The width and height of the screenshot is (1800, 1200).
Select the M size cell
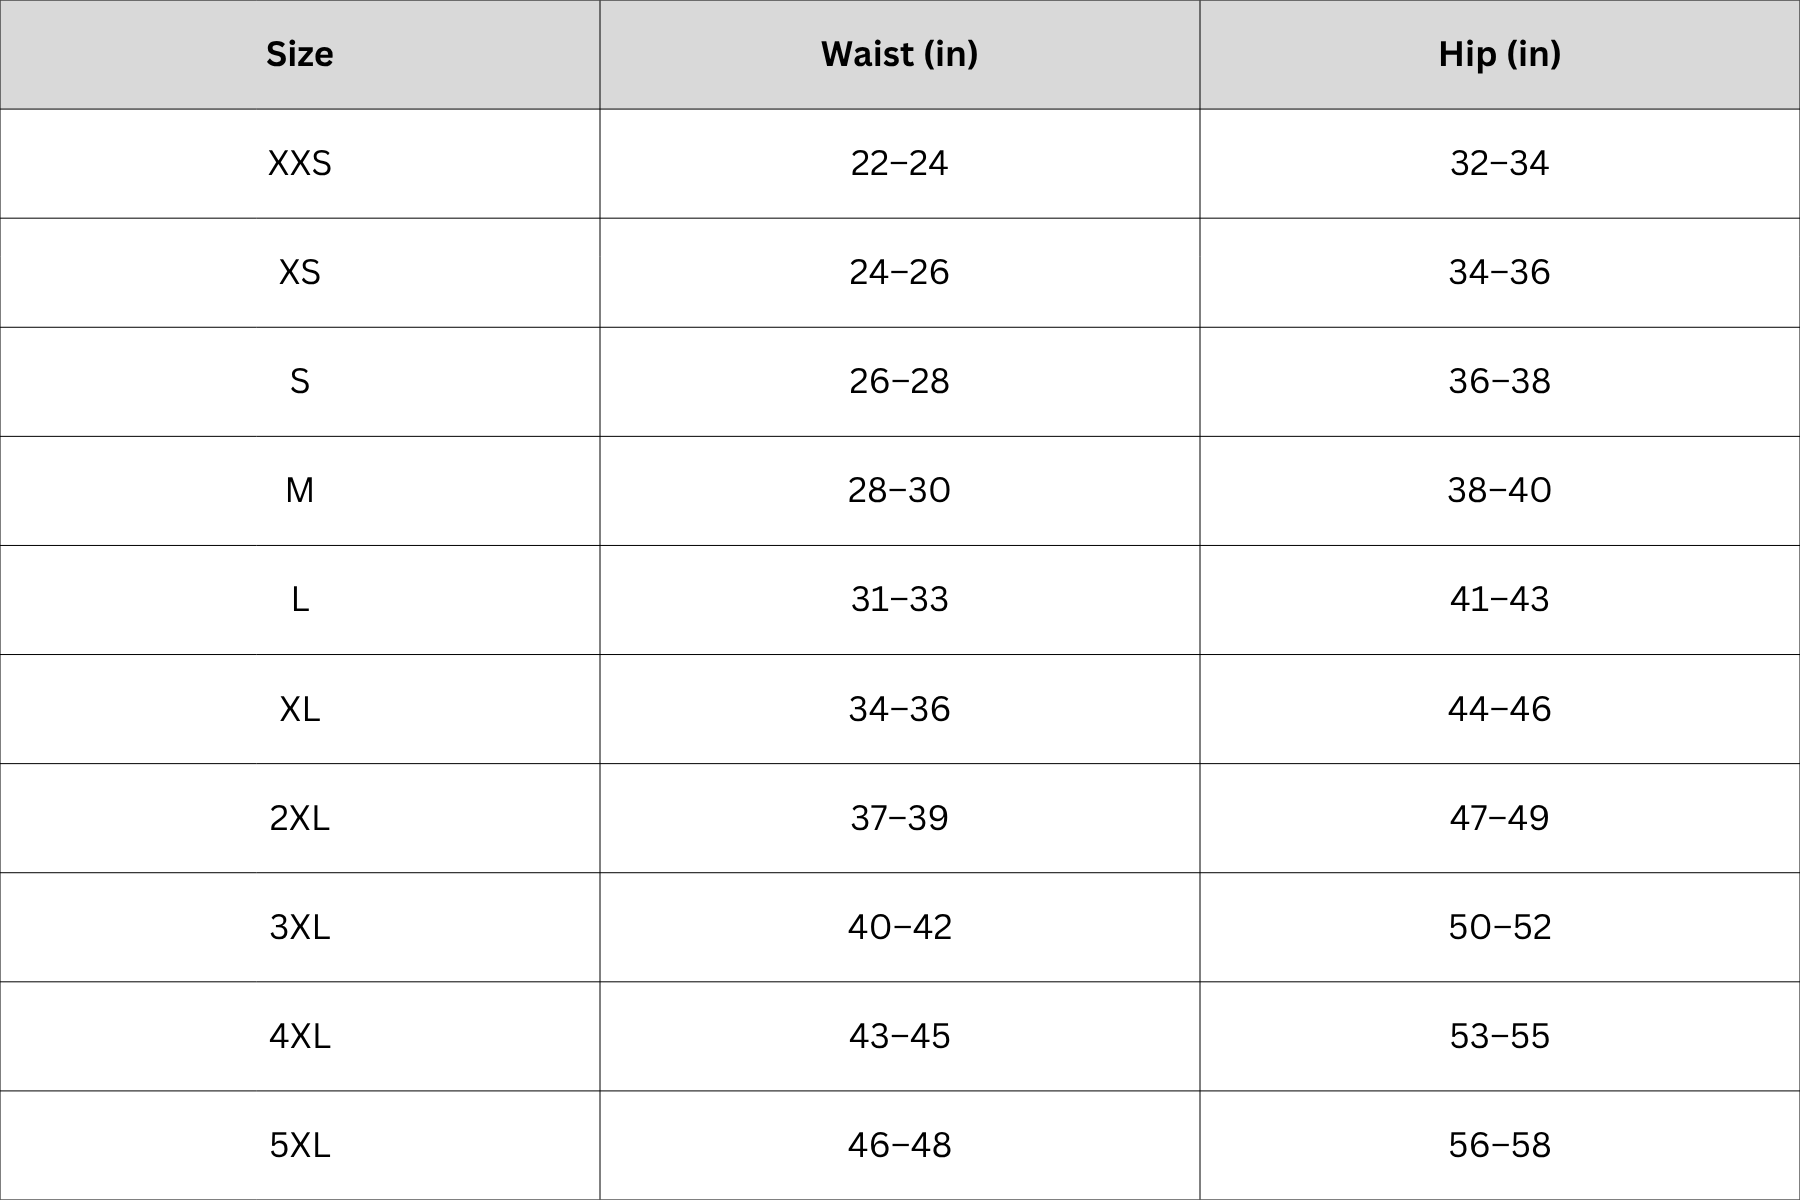[300, 490]
